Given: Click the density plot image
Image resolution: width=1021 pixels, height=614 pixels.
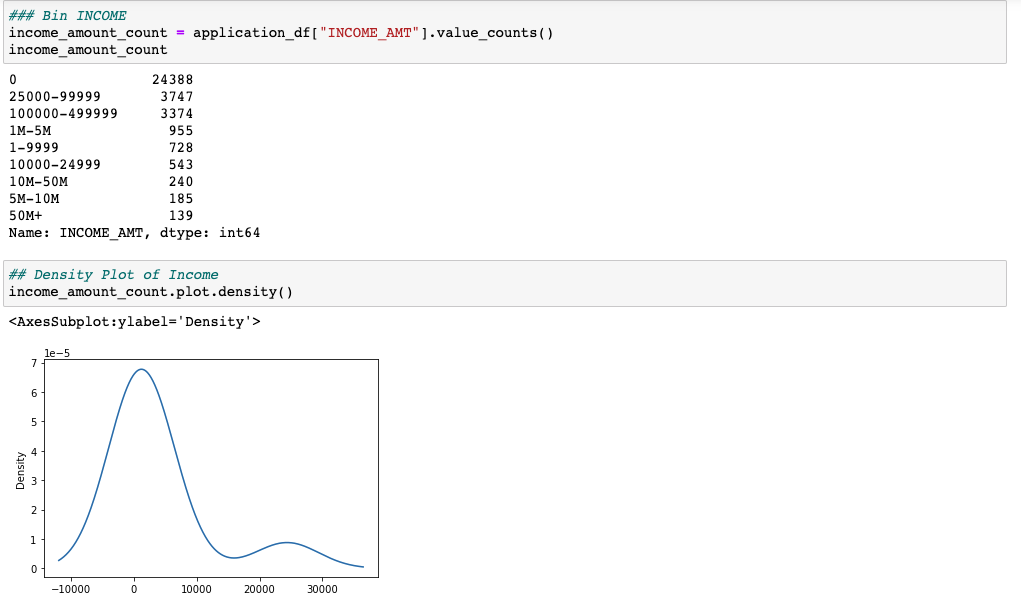Looking at the screenshot, I should (197, 471).
